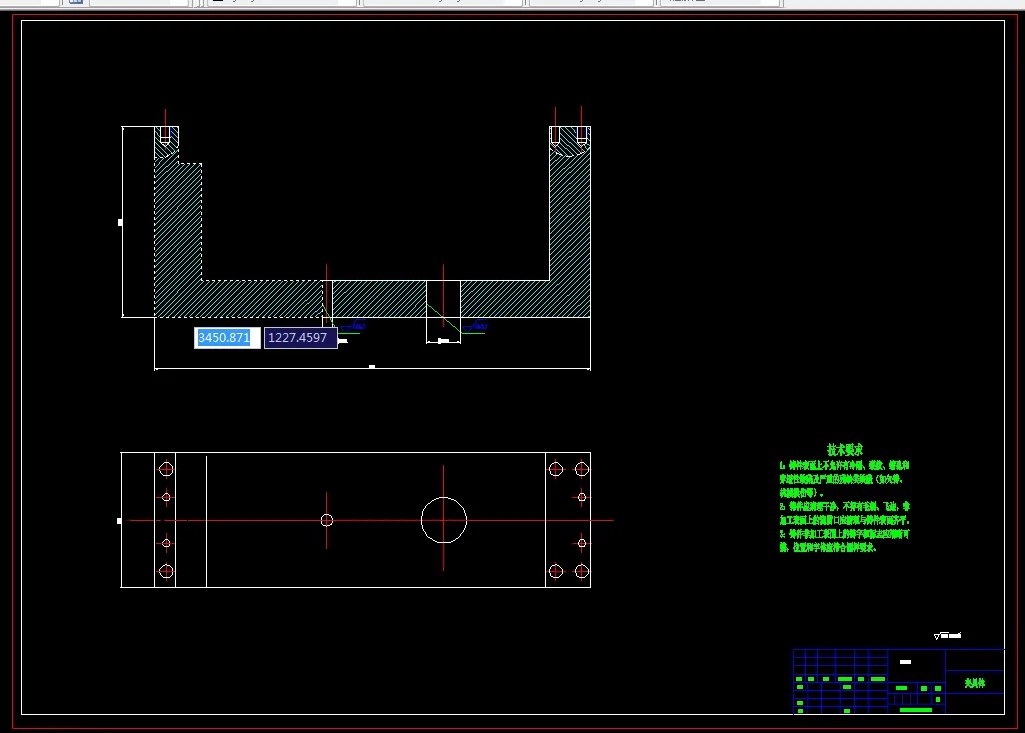Select the third technical requirement paragraph
Viewport: 1025px width, 733px height.
[844, 541]
